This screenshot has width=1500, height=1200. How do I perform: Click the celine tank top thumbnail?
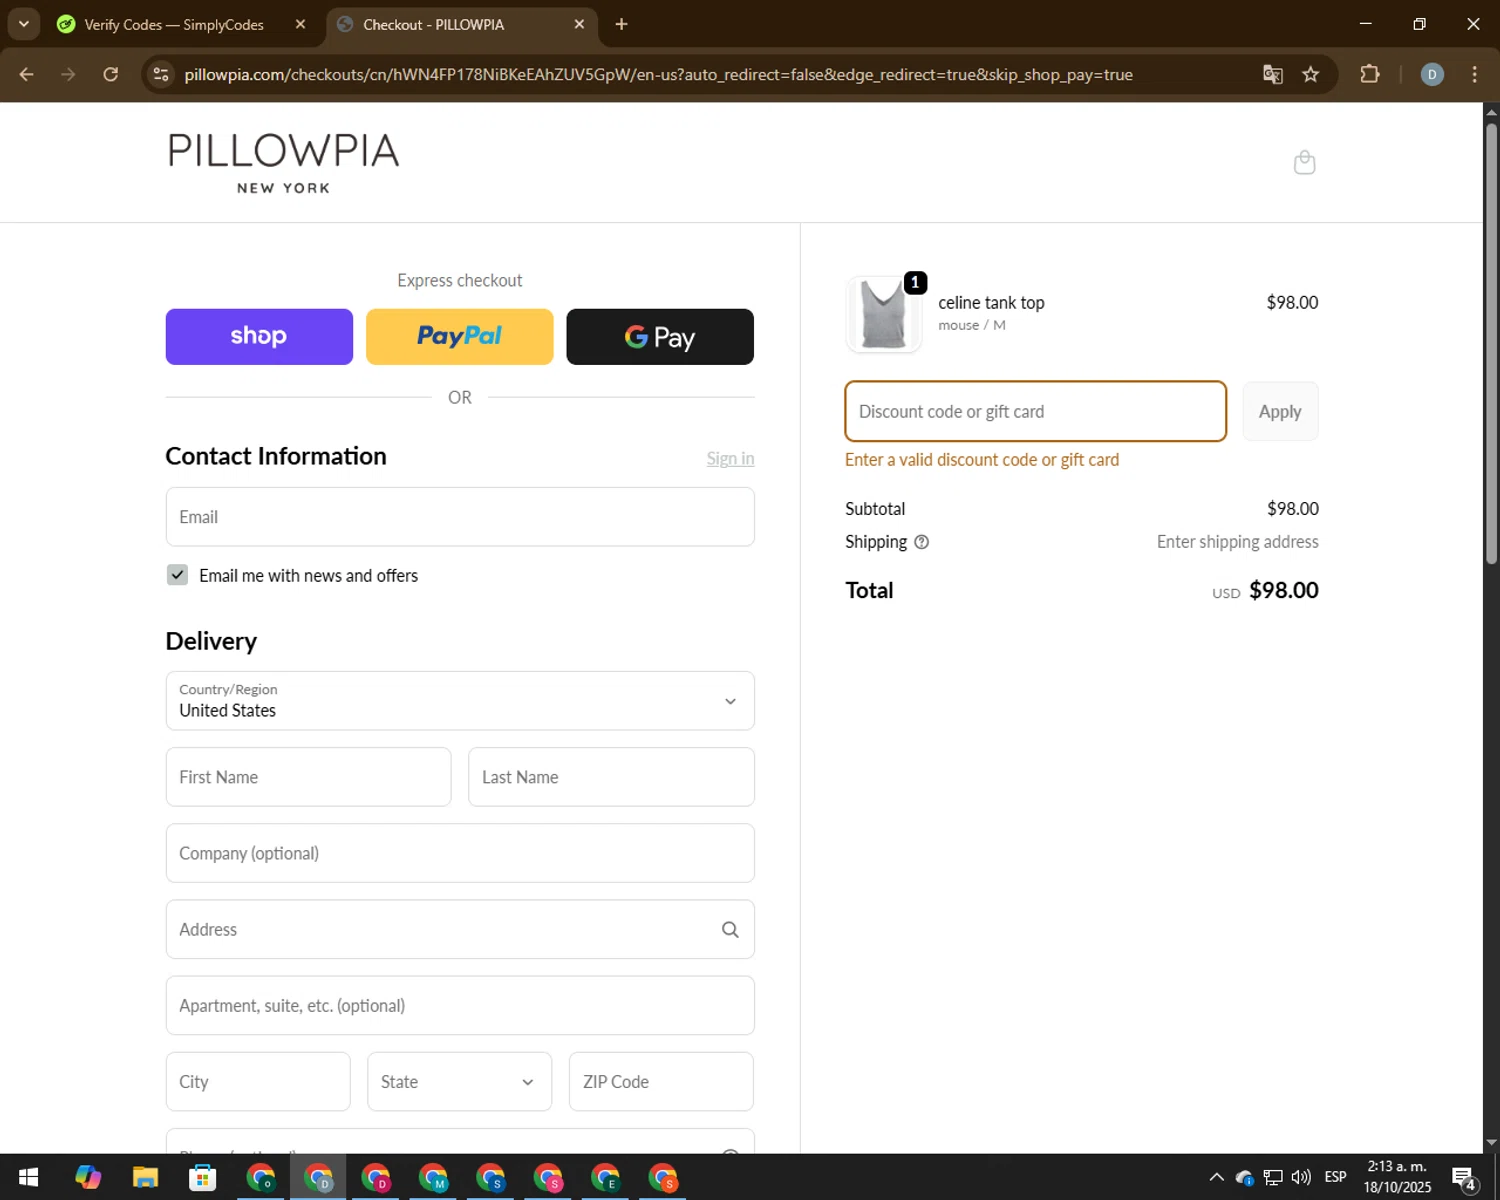click(x=883, y=314)
